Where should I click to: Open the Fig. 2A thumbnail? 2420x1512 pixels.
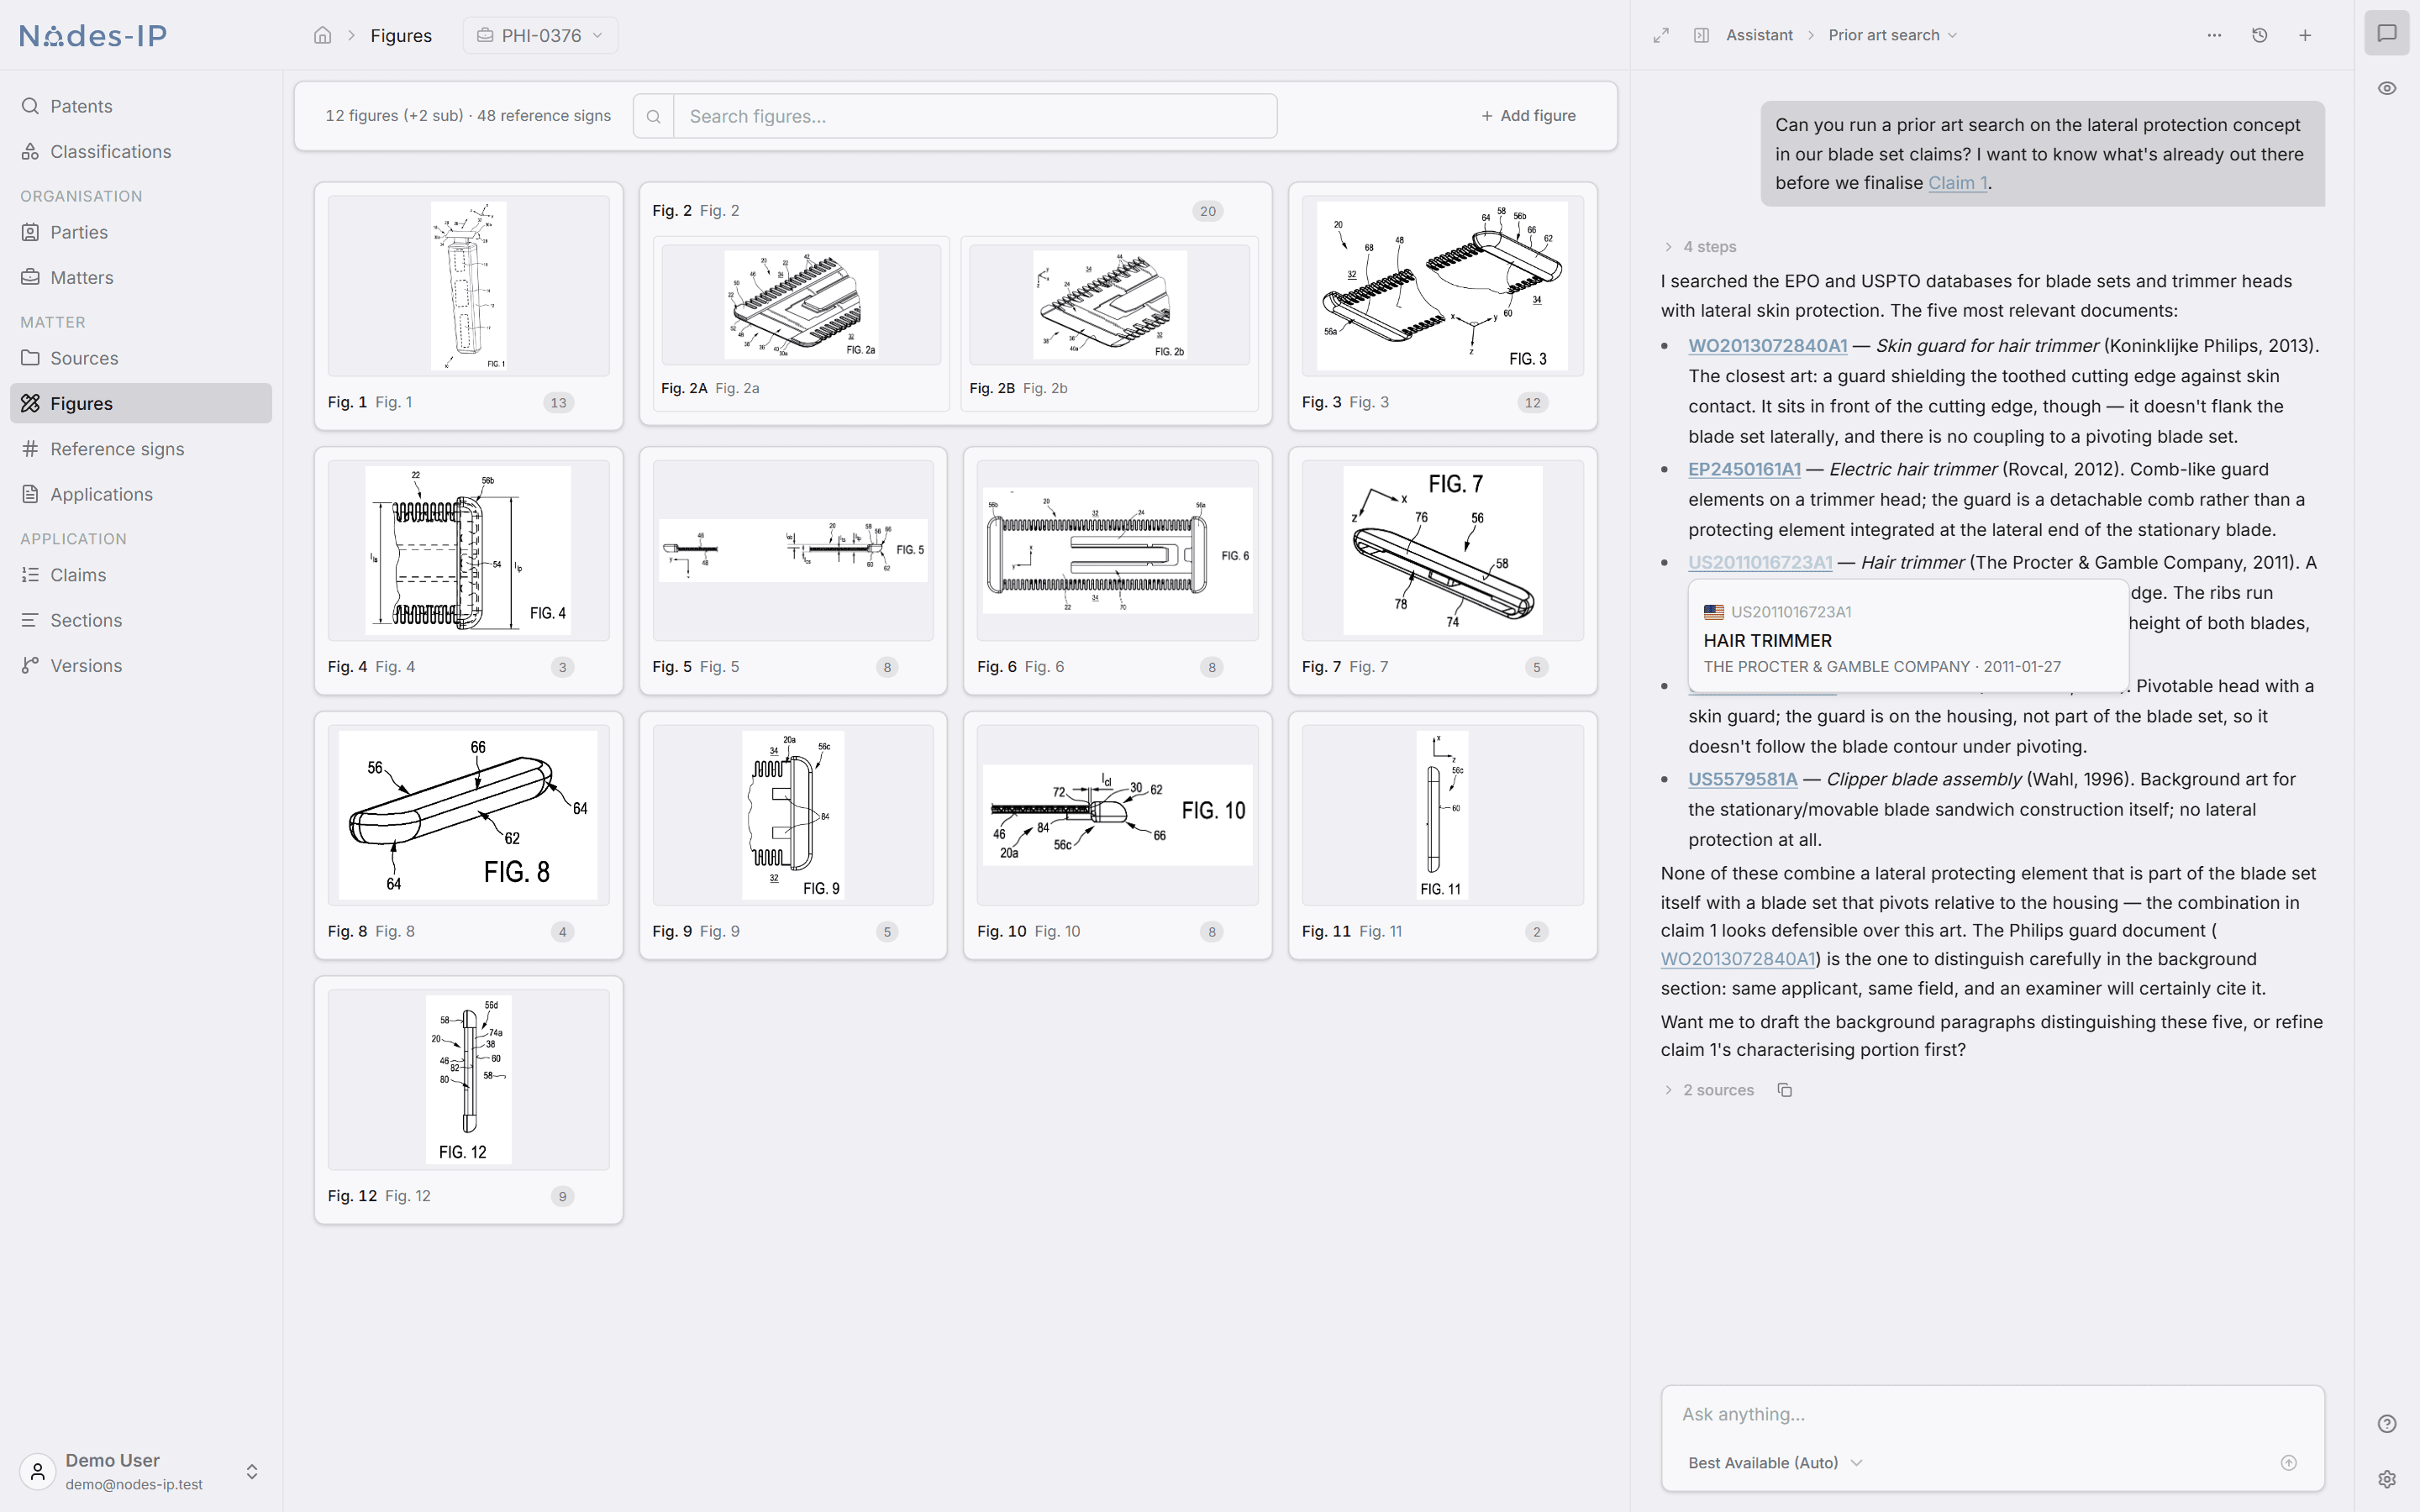pyautogui.click(x=801, y=305)
